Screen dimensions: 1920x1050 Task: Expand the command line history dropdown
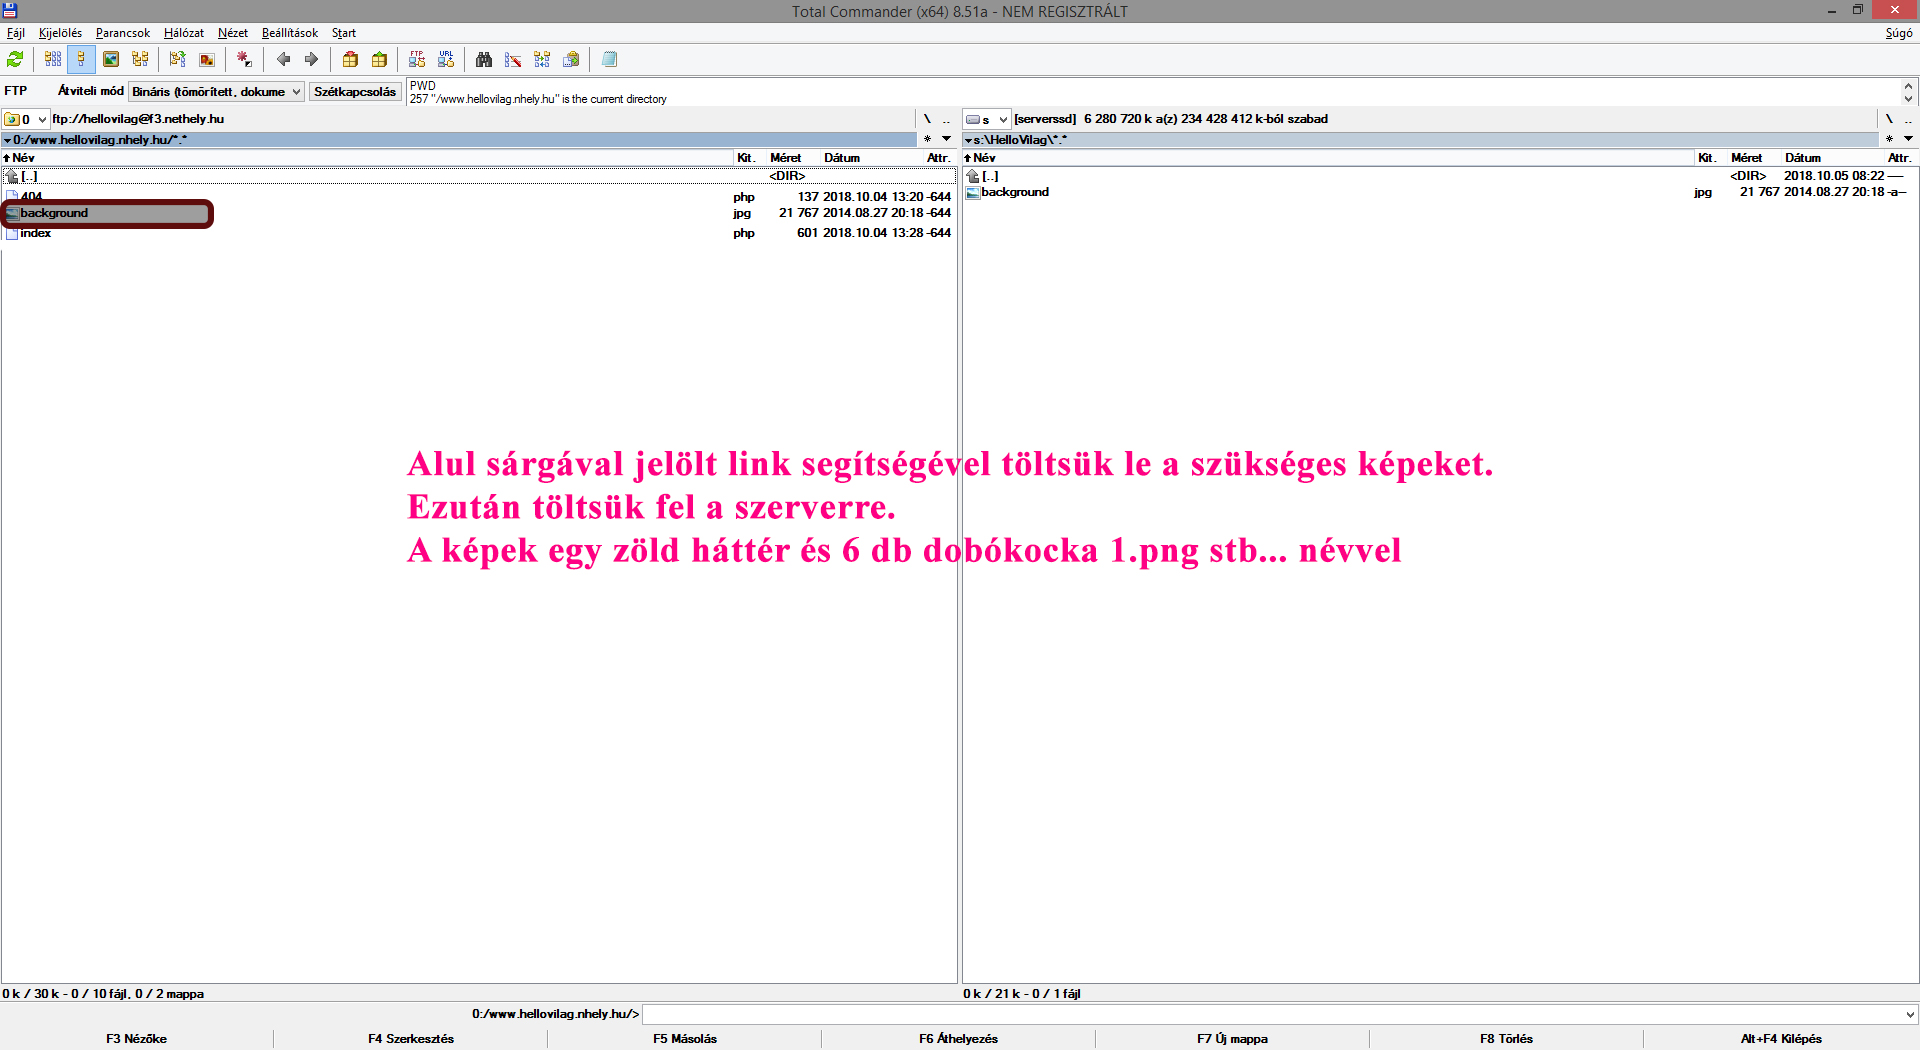point(1910,1014)
